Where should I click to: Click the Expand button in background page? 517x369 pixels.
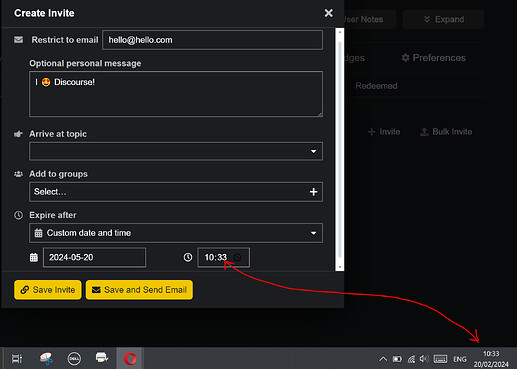pyautogui.click(x=443, y=19)
